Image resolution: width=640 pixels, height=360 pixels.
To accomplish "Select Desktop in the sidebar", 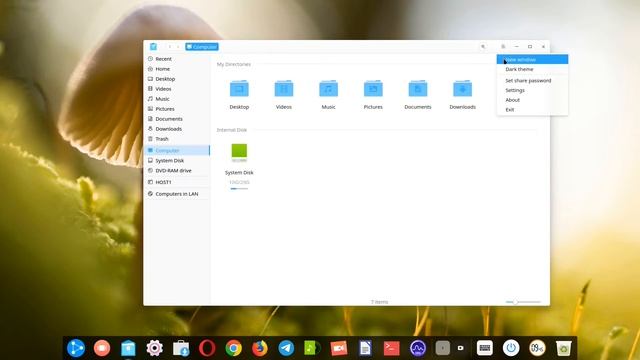I will click(x=177, y=79).
